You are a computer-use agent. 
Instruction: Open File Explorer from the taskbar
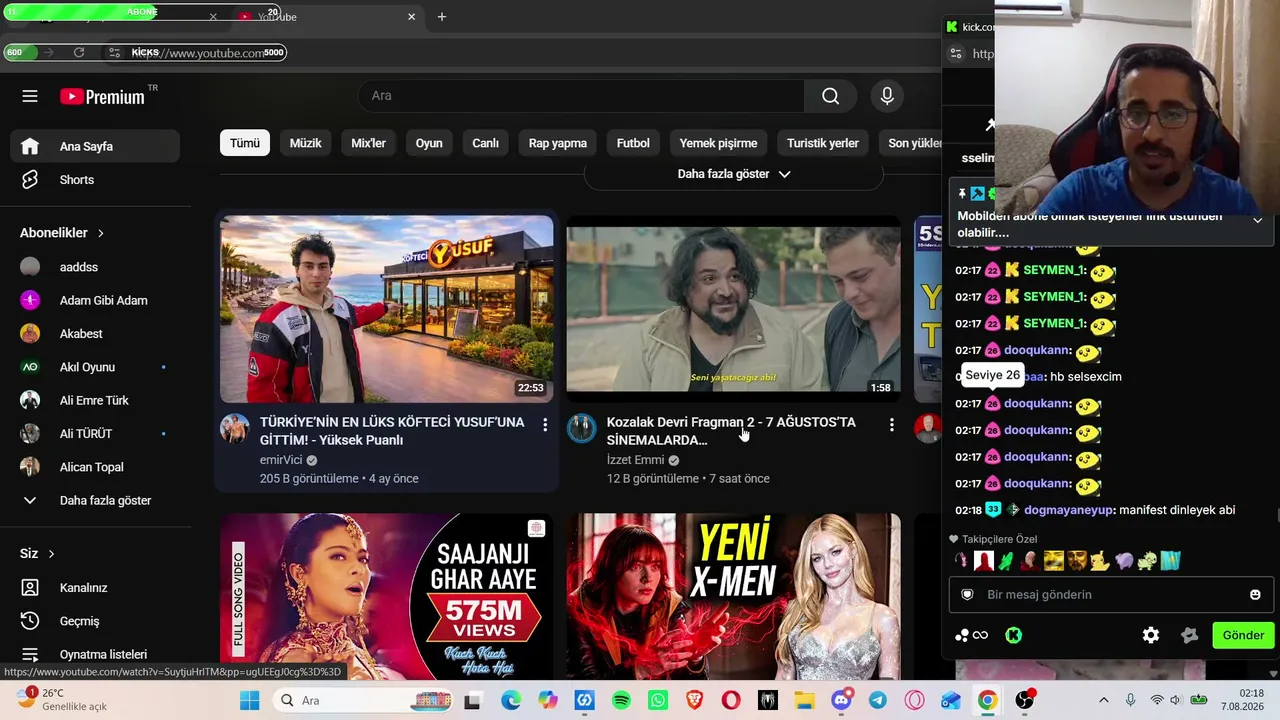click(x=804, y=701)
